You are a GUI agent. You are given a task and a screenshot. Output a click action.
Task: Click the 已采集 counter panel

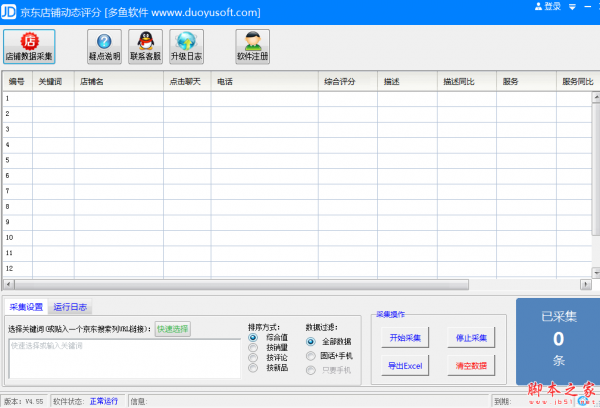pos(558,342)
